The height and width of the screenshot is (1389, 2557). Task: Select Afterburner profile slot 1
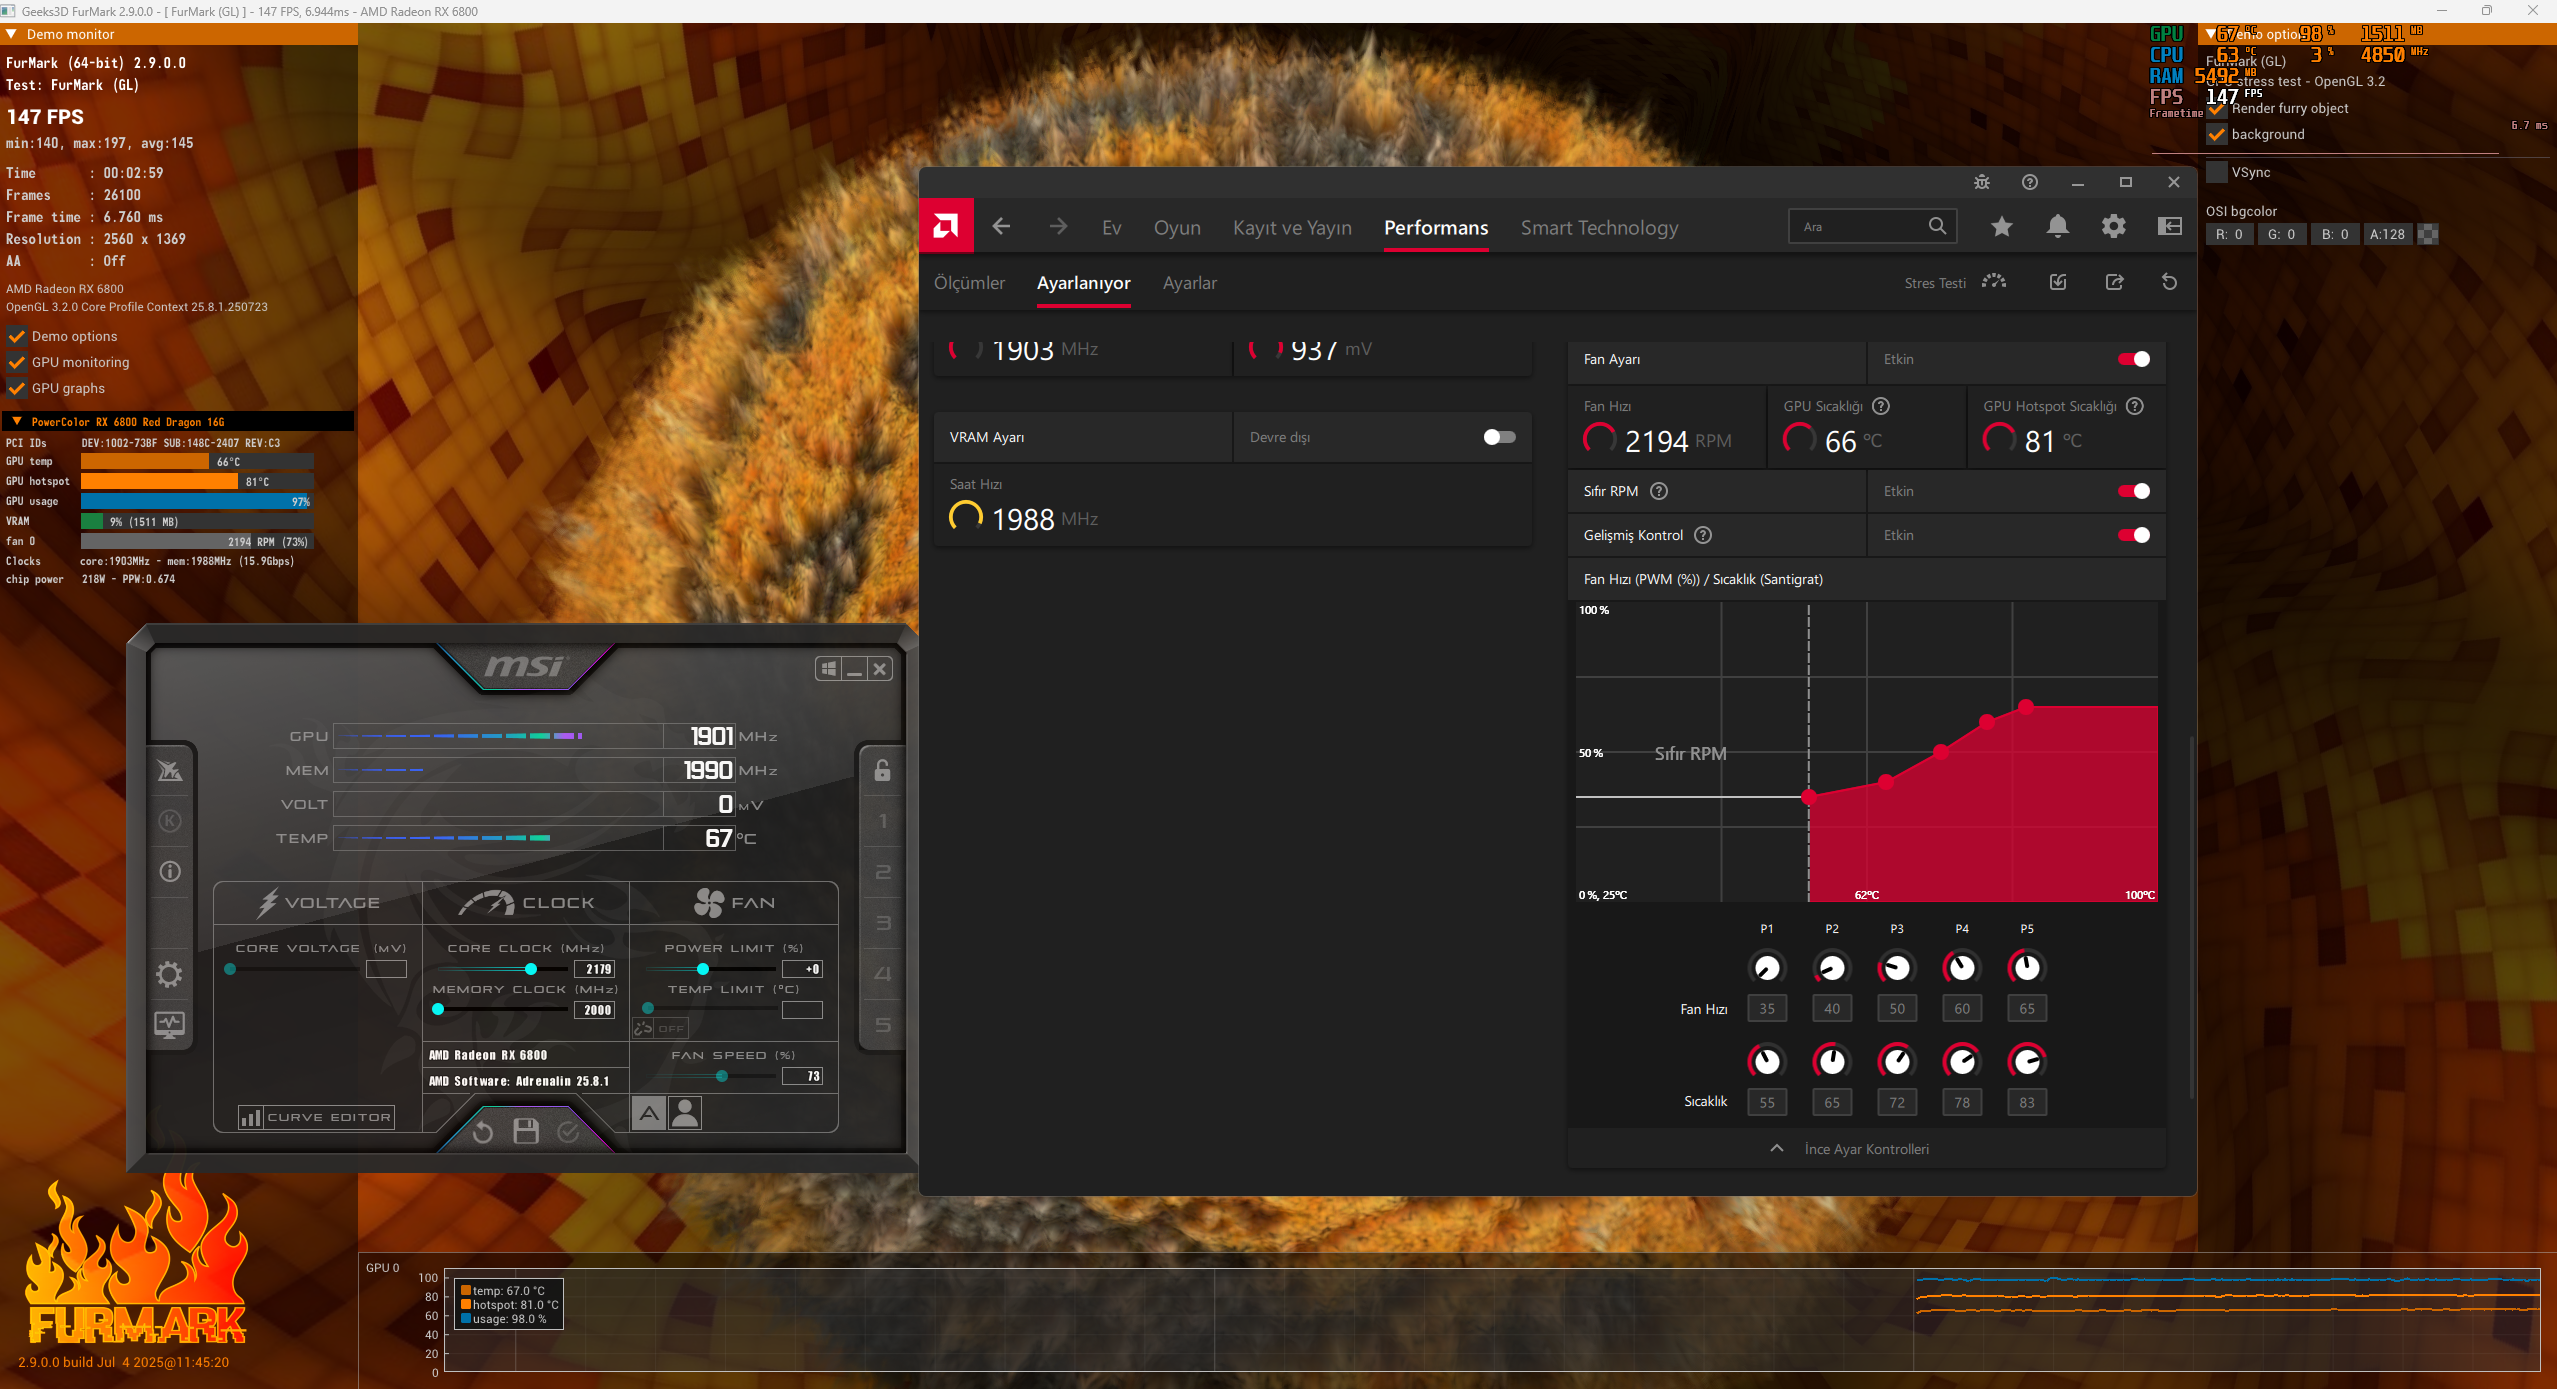tap(882, 821)
